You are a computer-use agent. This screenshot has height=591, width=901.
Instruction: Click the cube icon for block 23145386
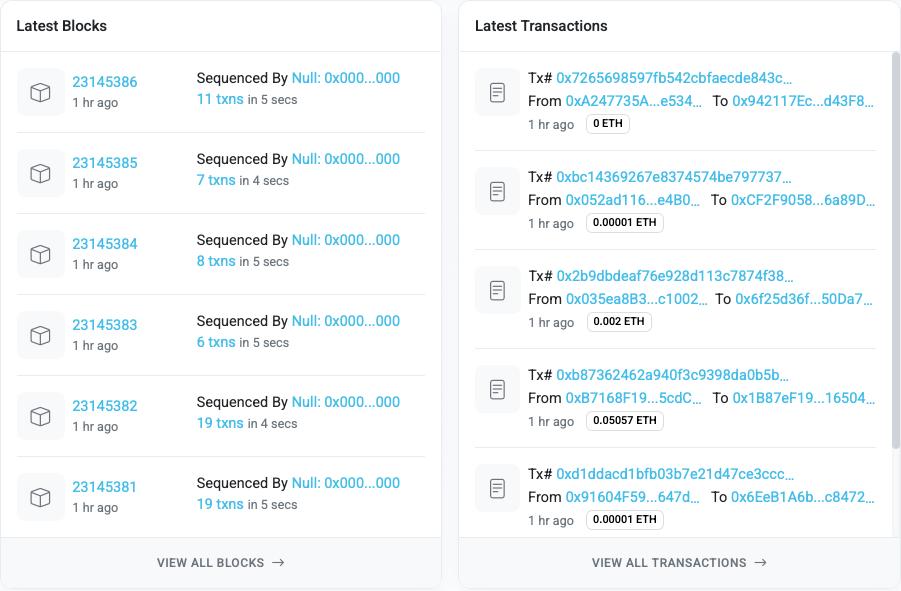[40, 92]
